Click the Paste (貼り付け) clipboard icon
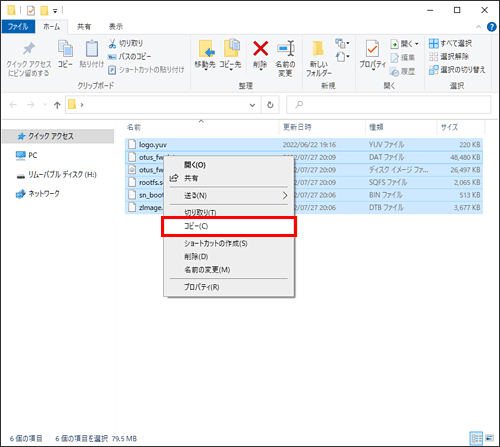The width and height of the screenshot is (500, 447). tap(92, 49)
